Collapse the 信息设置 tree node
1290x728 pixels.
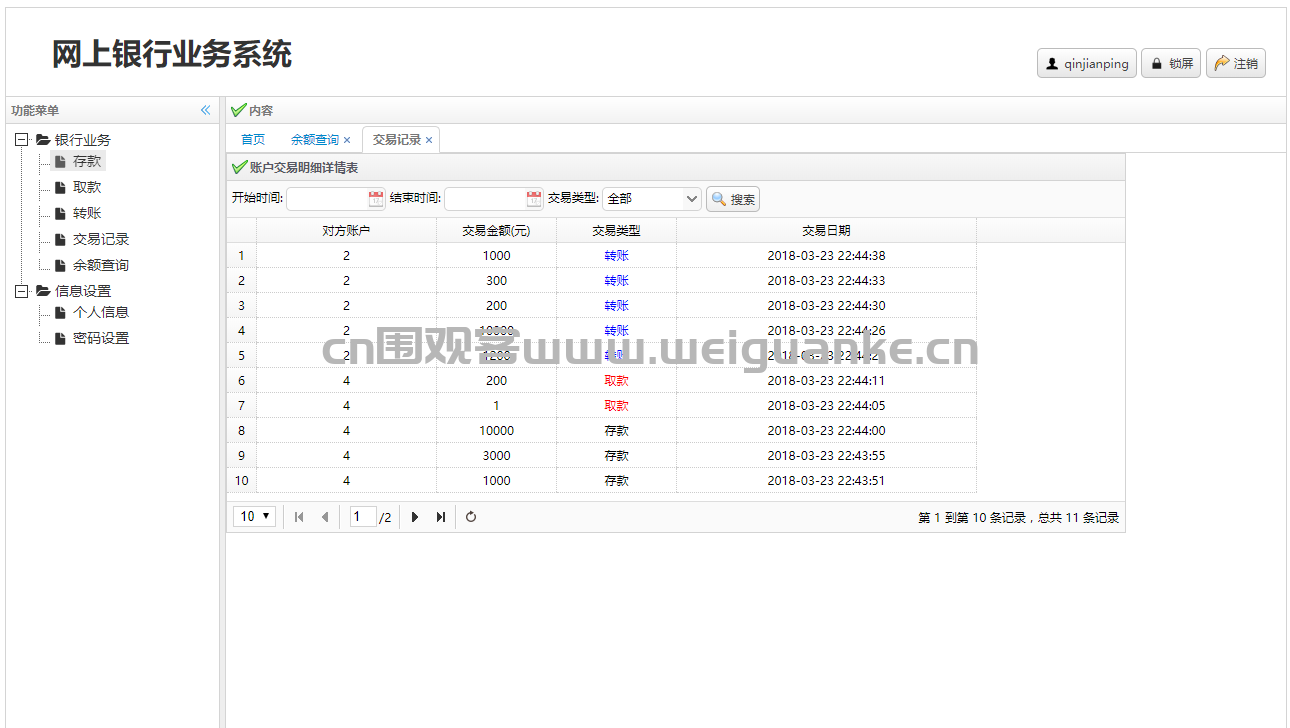[x=21, y=291]
